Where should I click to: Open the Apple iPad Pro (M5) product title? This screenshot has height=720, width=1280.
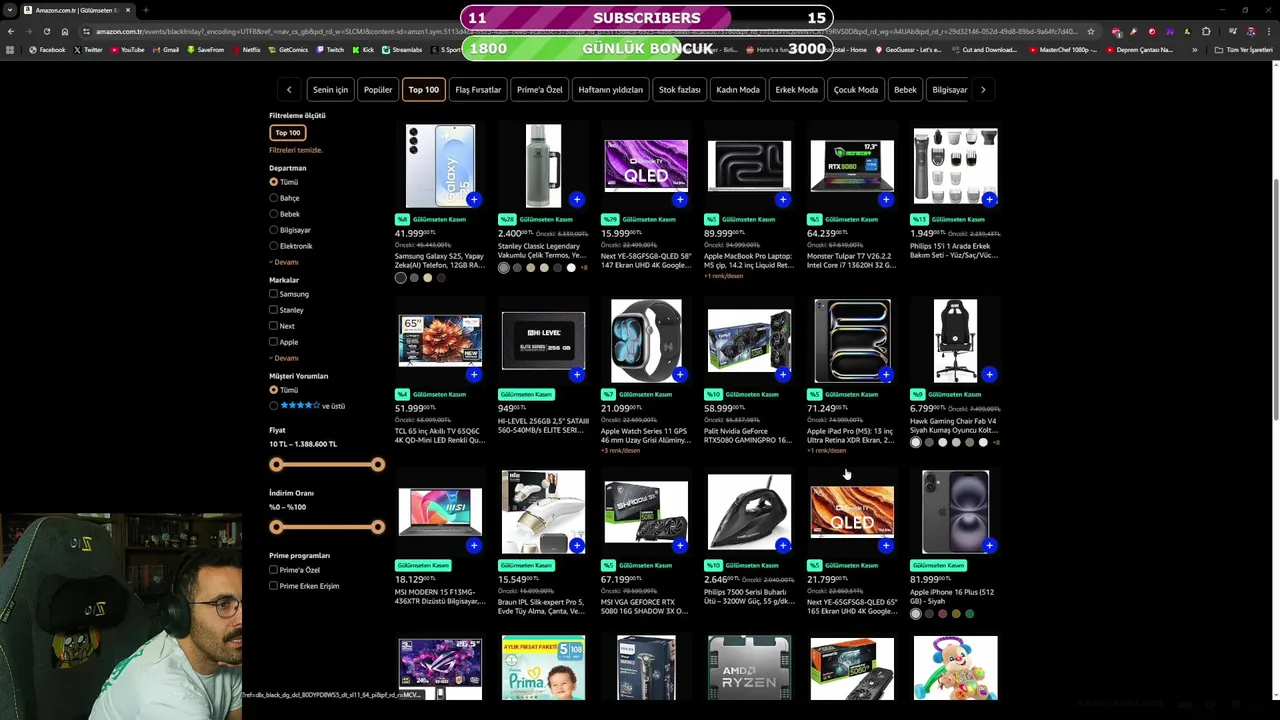point(851,436)
